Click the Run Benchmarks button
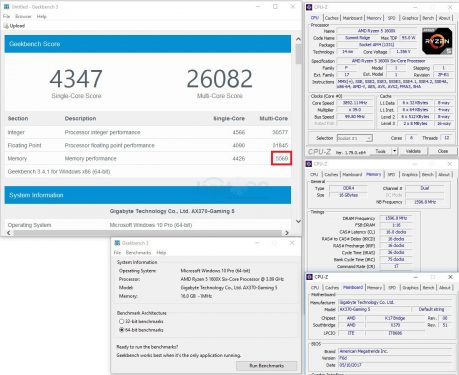 267,366
